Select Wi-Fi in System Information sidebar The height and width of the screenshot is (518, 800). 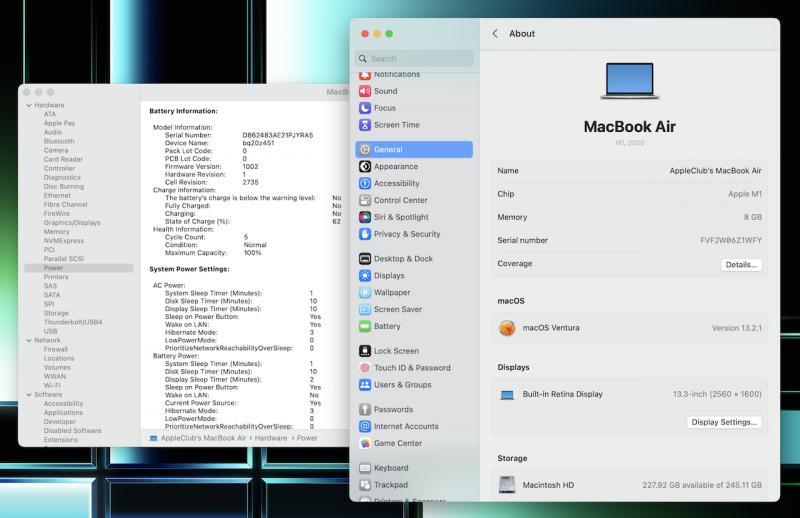52,385
